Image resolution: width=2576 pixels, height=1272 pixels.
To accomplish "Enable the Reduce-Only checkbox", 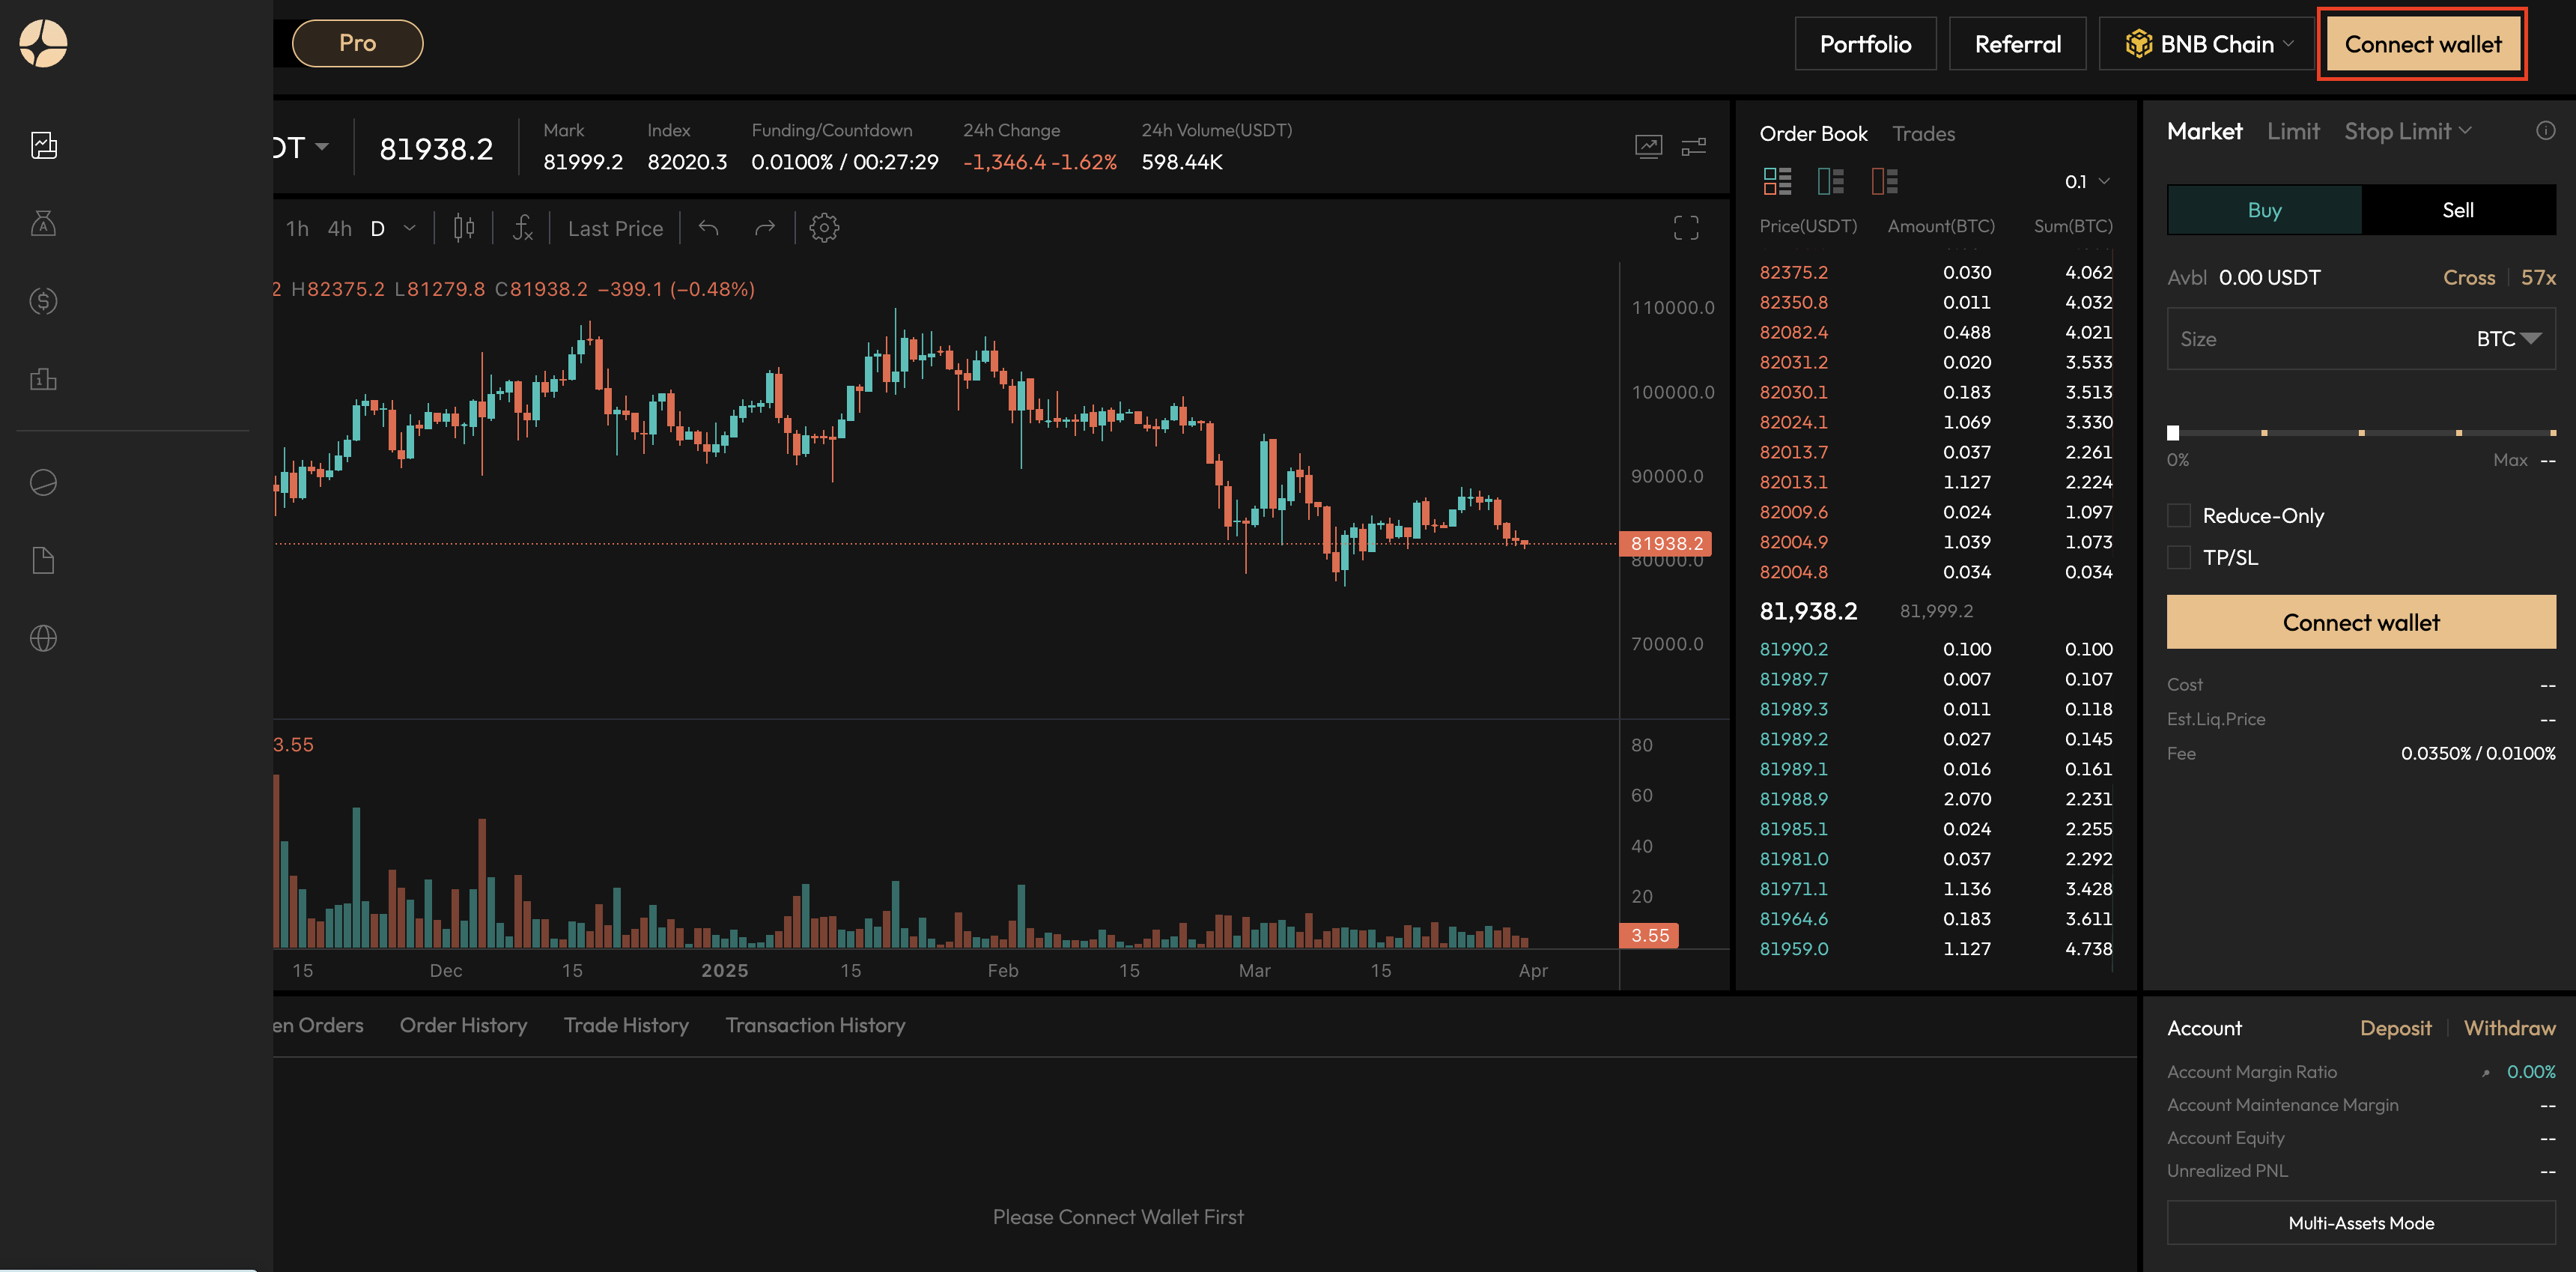I will (x=2178, y=516).
